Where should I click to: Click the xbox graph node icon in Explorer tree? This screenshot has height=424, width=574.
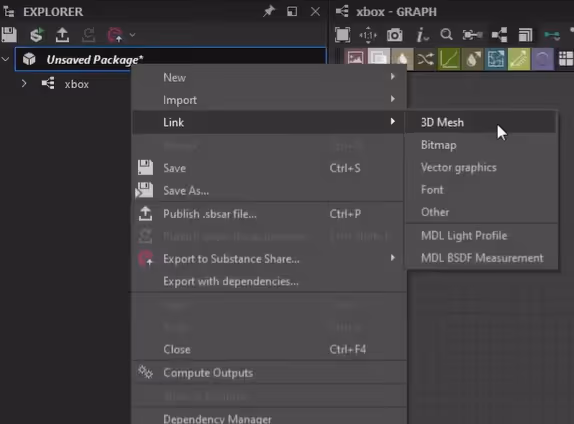click(x=48, y=83)
